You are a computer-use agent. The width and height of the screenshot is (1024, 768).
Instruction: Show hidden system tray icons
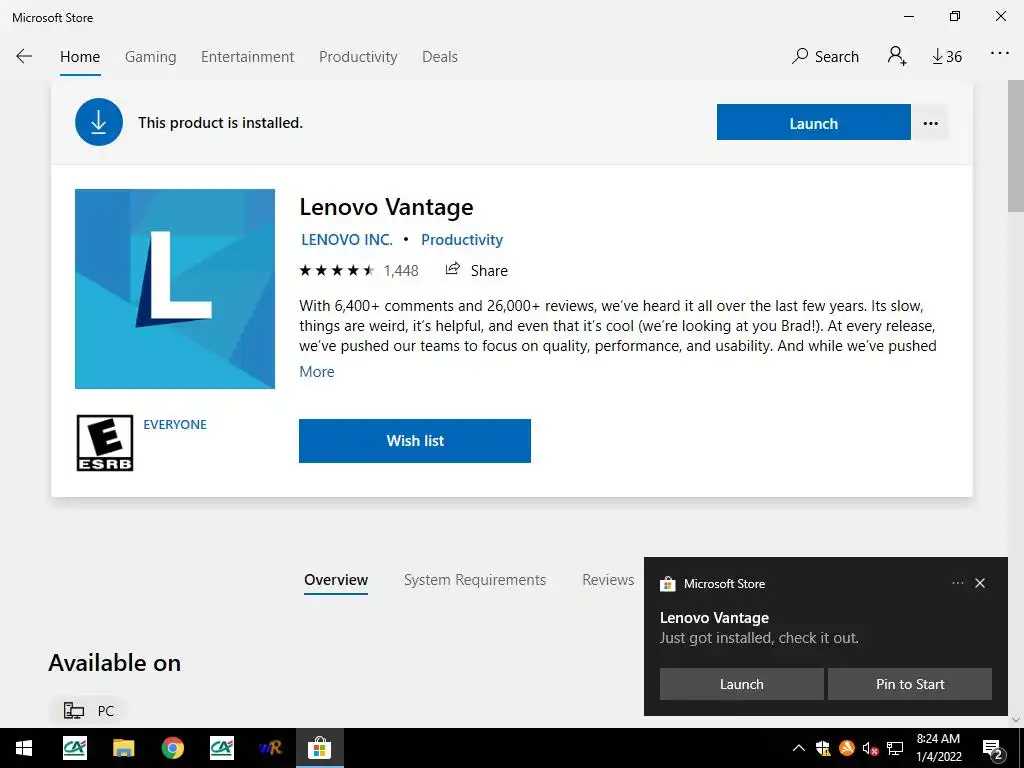pyautogui.click(x=798, y=748)
